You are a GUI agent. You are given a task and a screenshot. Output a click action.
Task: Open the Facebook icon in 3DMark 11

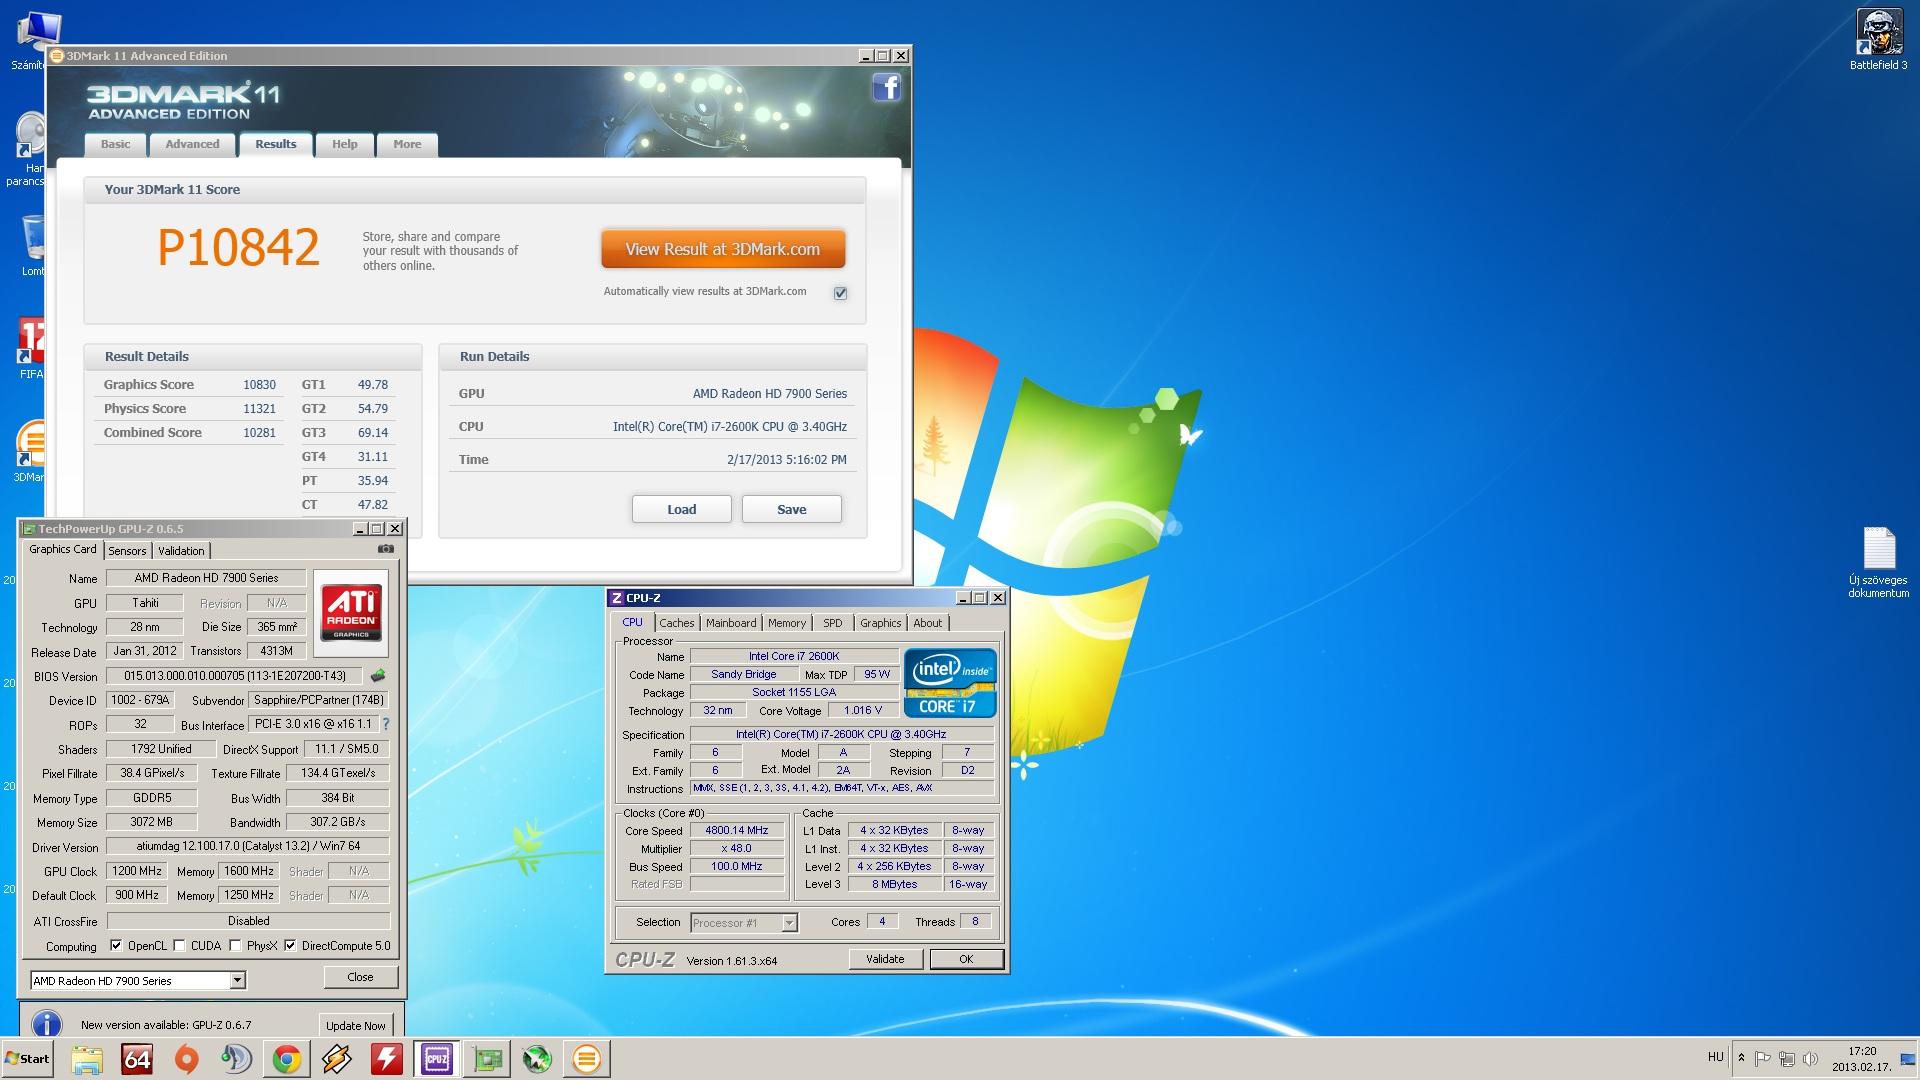pyautogui.click(x=886, y=88)
